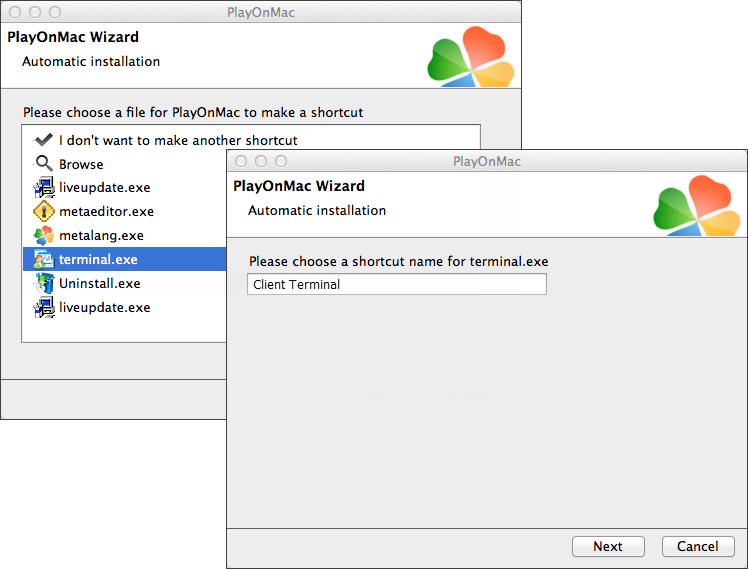Select the last liveupdate.exe icon in the list
Image resolution: width=748 pixels, height=569 pixels.
point(43,308)
